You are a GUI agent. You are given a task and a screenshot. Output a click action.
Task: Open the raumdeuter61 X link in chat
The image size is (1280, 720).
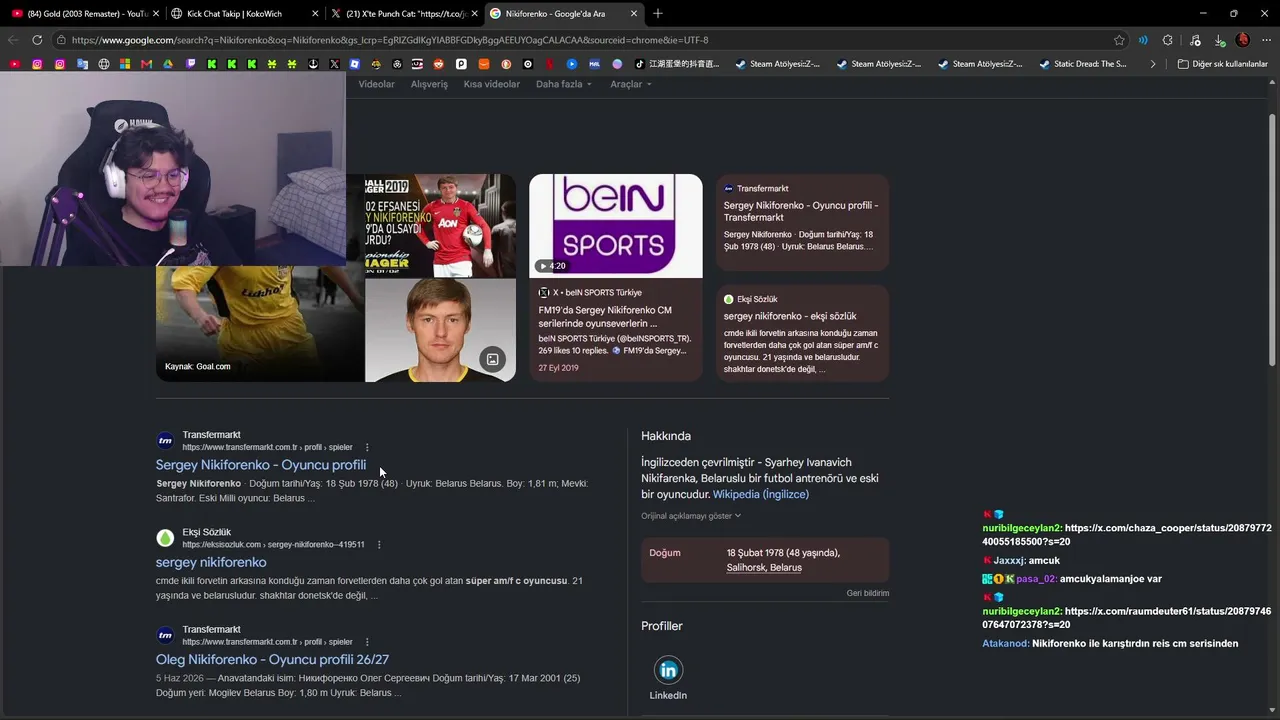pos(1127,618)
